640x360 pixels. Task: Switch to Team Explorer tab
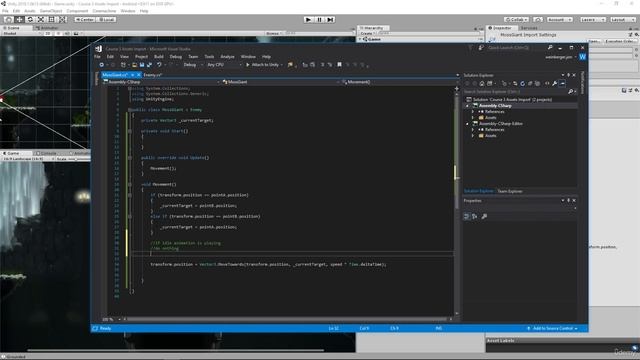click(510, 191)
